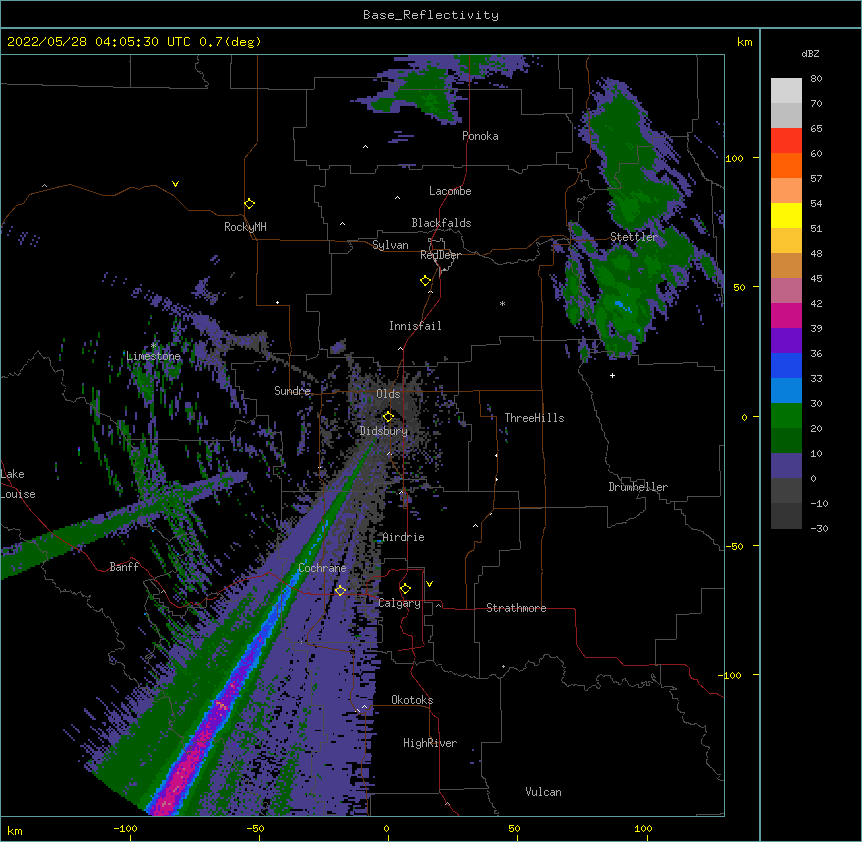This screenshot has width=862, height=842.
Task: Click the Sylvan label
Action: tap(390, 245)
